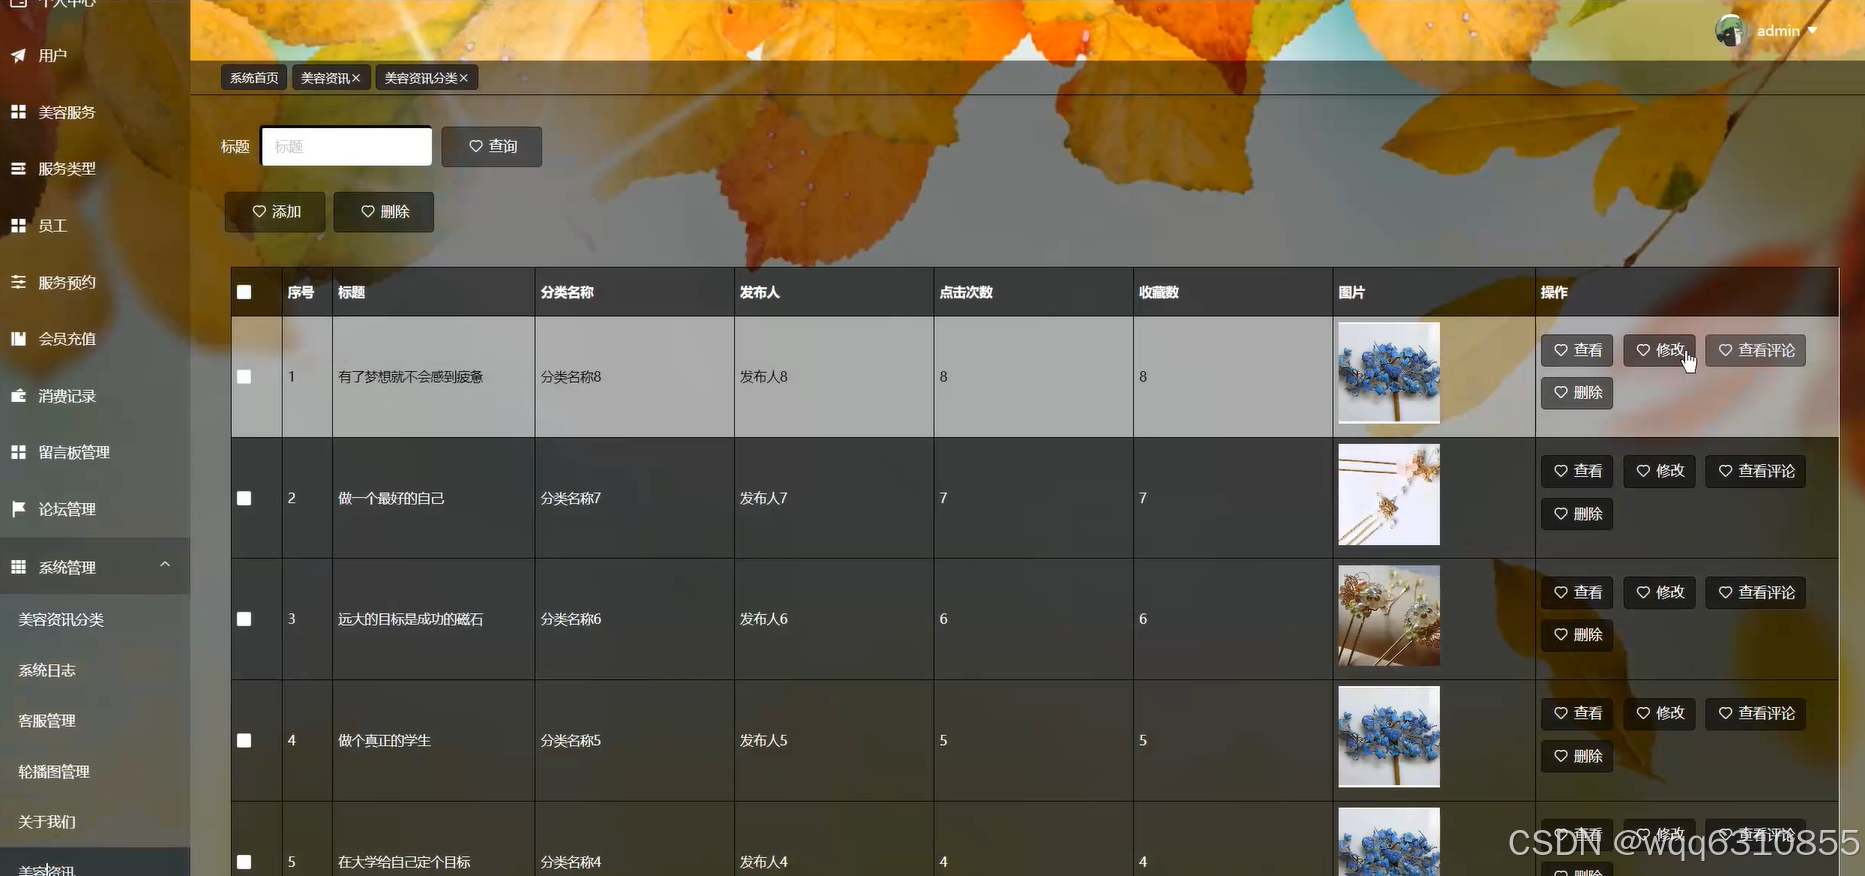Screen dimensions: 1865x876
Task: Open the 论坛管理 sidebar menu
Action: 95,509
